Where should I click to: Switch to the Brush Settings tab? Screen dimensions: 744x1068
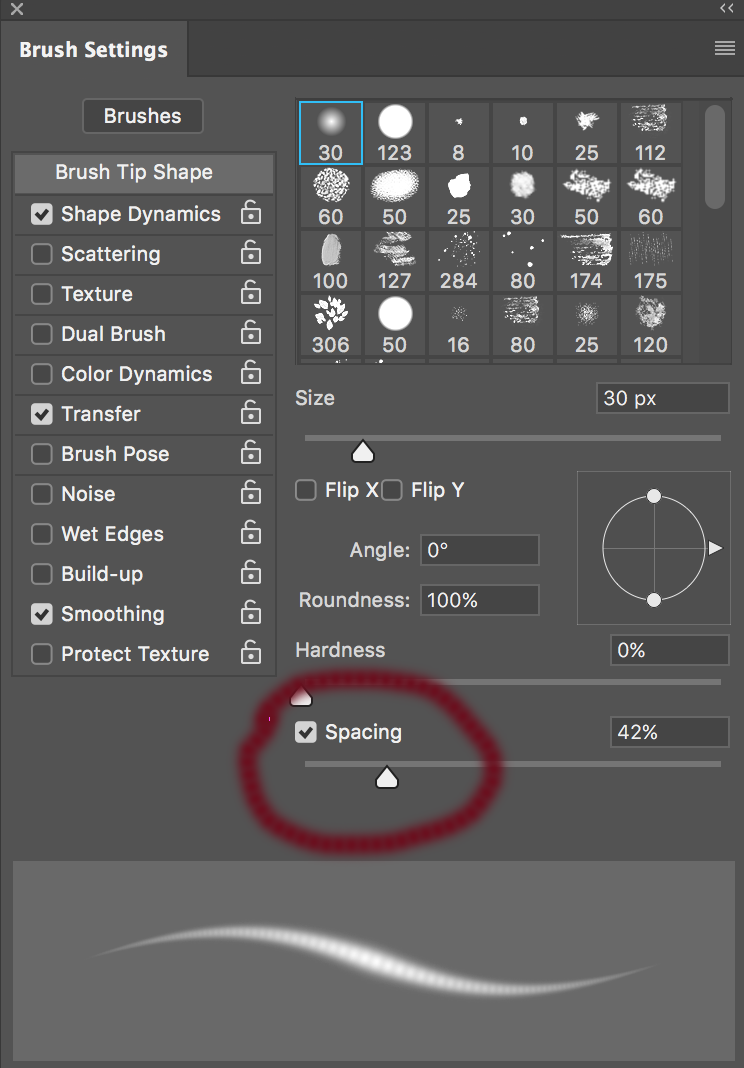(93, 49)
